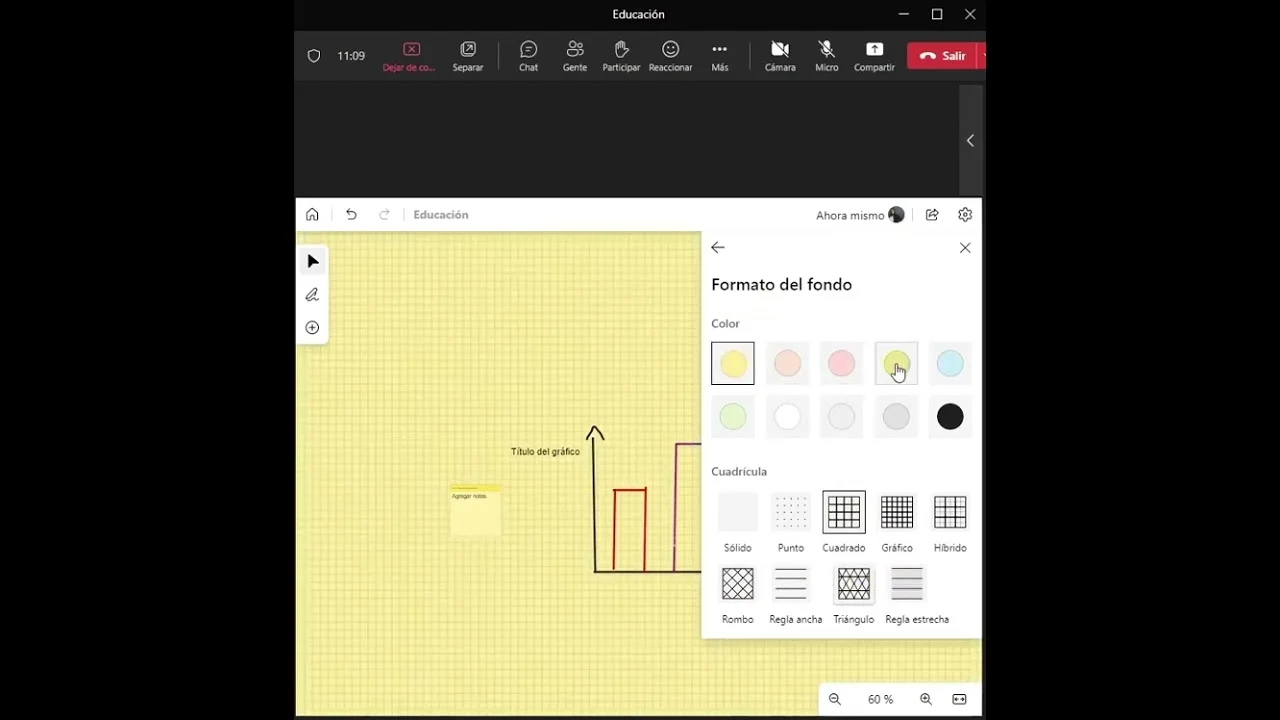Open the Gente participants panel
The image size is (1280, 720).
tap(575, 56)
